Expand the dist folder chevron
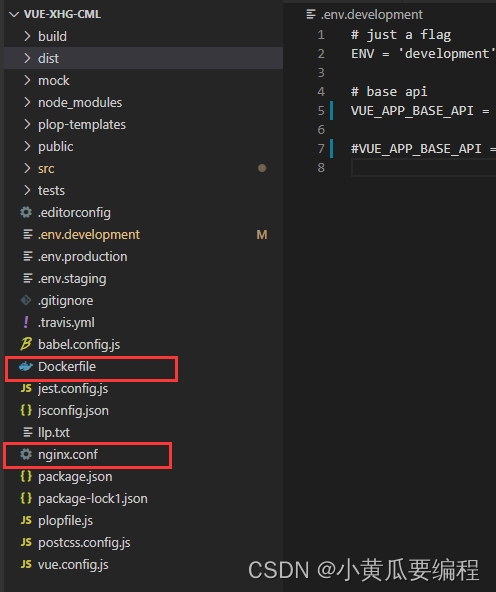 click(27, 58)
